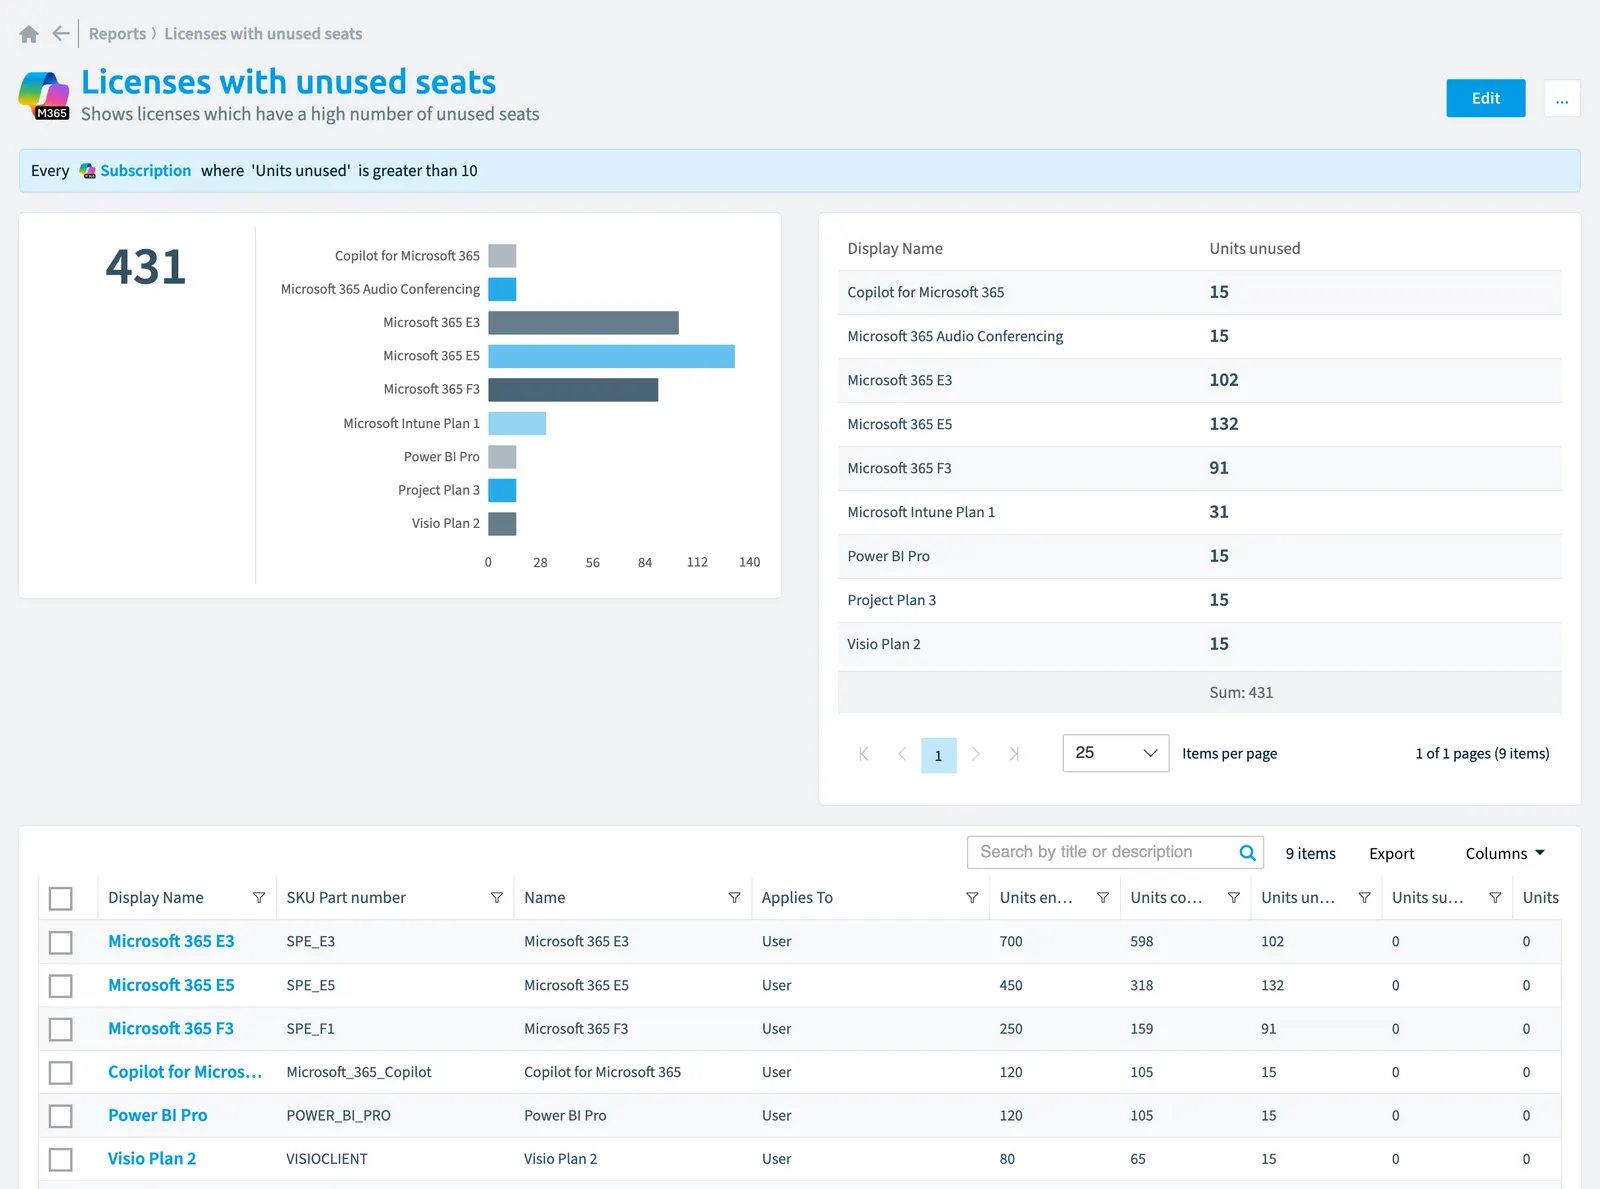Open the items per page dropdown
1600x1189 pixels.
pyautogui.click(x=1116, y=753)
